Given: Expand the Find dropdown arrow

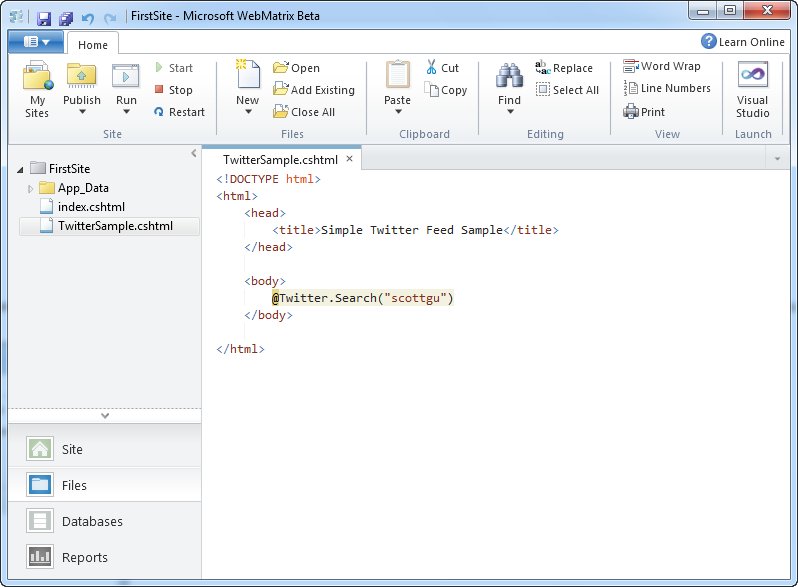Looking at the screenshot, I should click(x=510, y=112).
